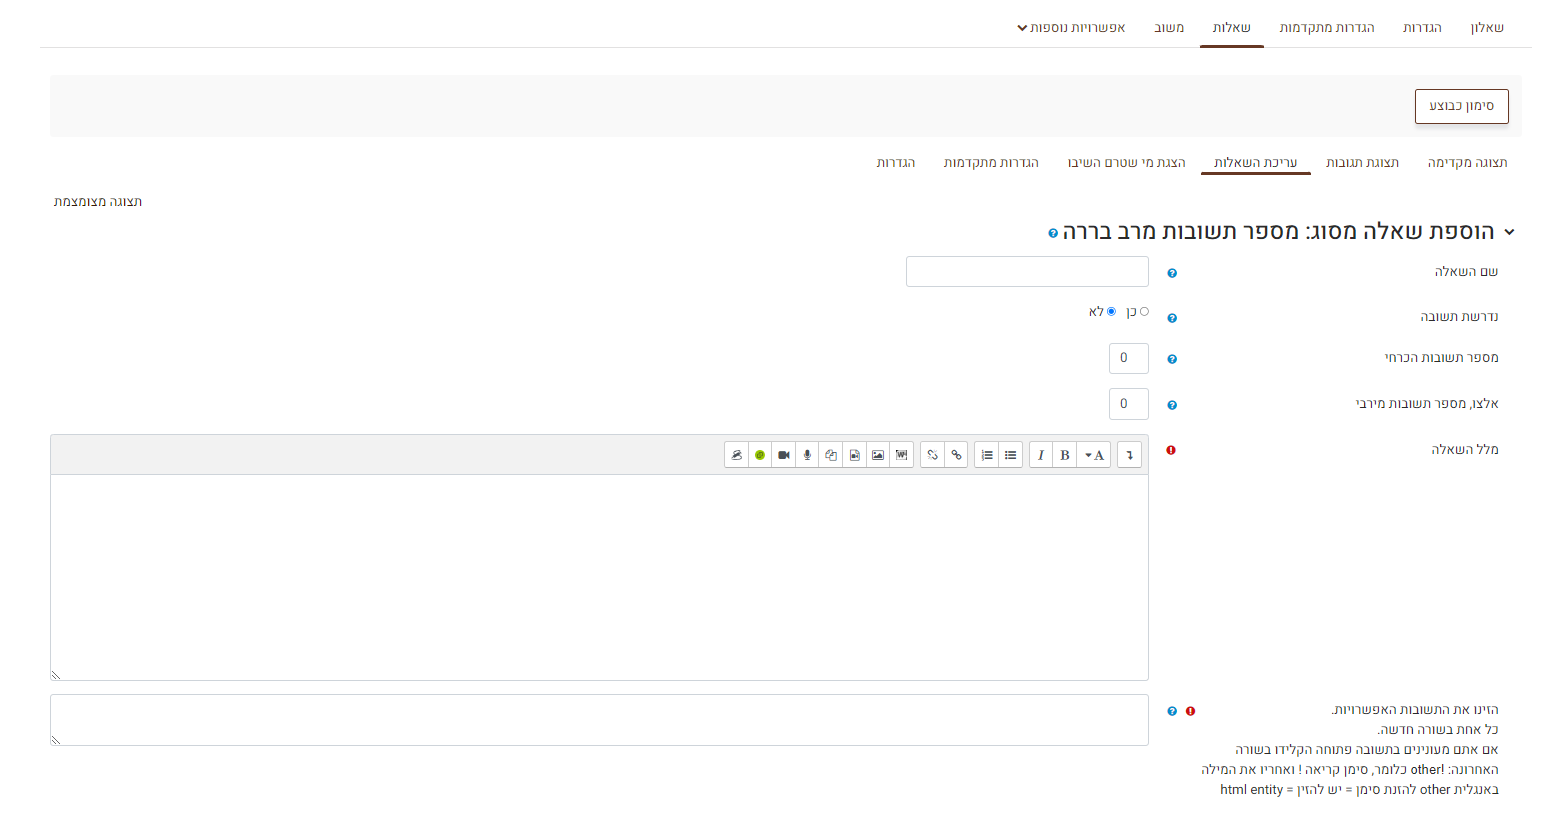Click required-field icon next to מלל השאלה

click(1171, 450)
